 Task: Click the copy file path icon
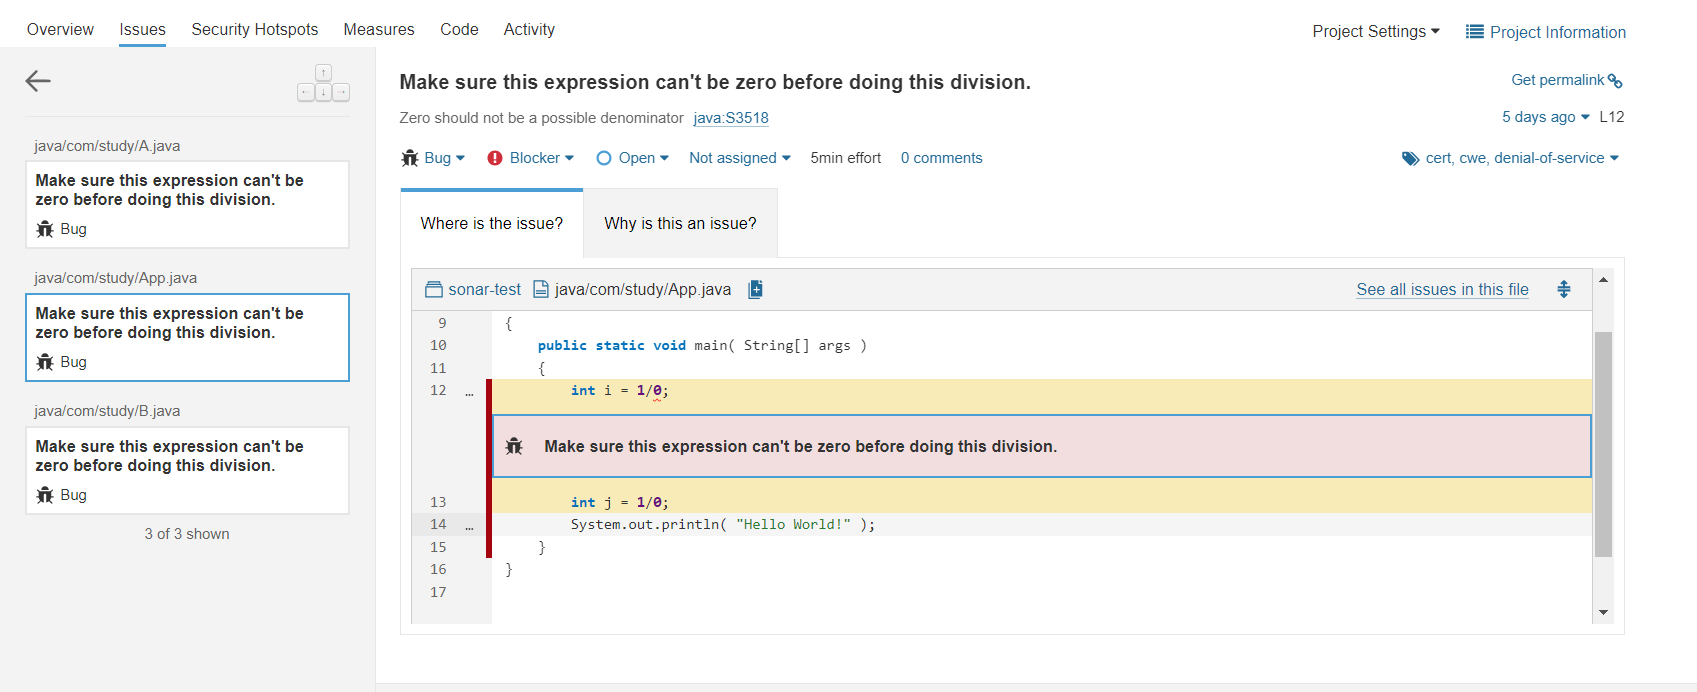coord(756,289)
